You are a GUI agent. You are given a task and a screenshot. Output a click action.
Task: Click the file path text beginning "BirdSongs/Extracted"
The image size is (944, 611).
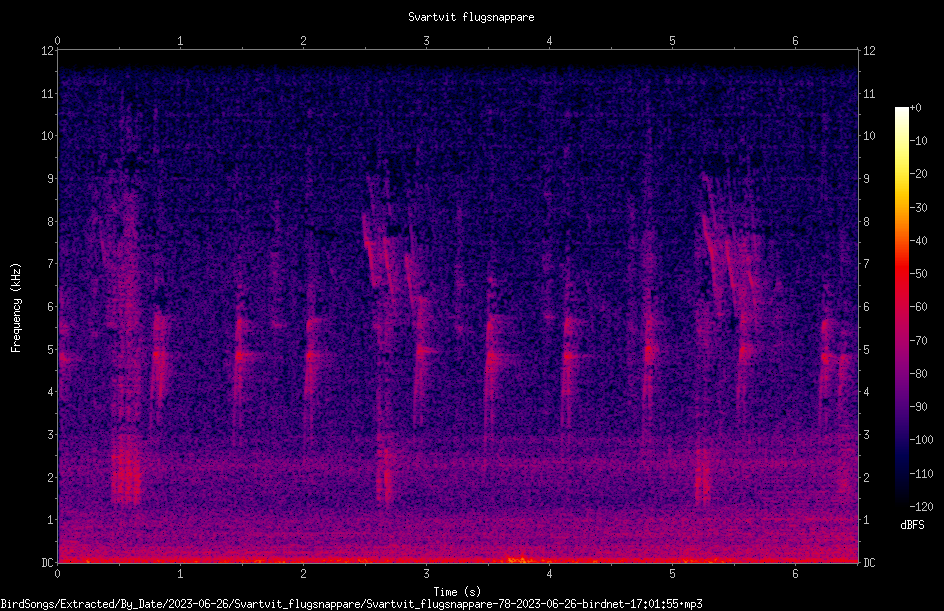(x=352, y=604)
